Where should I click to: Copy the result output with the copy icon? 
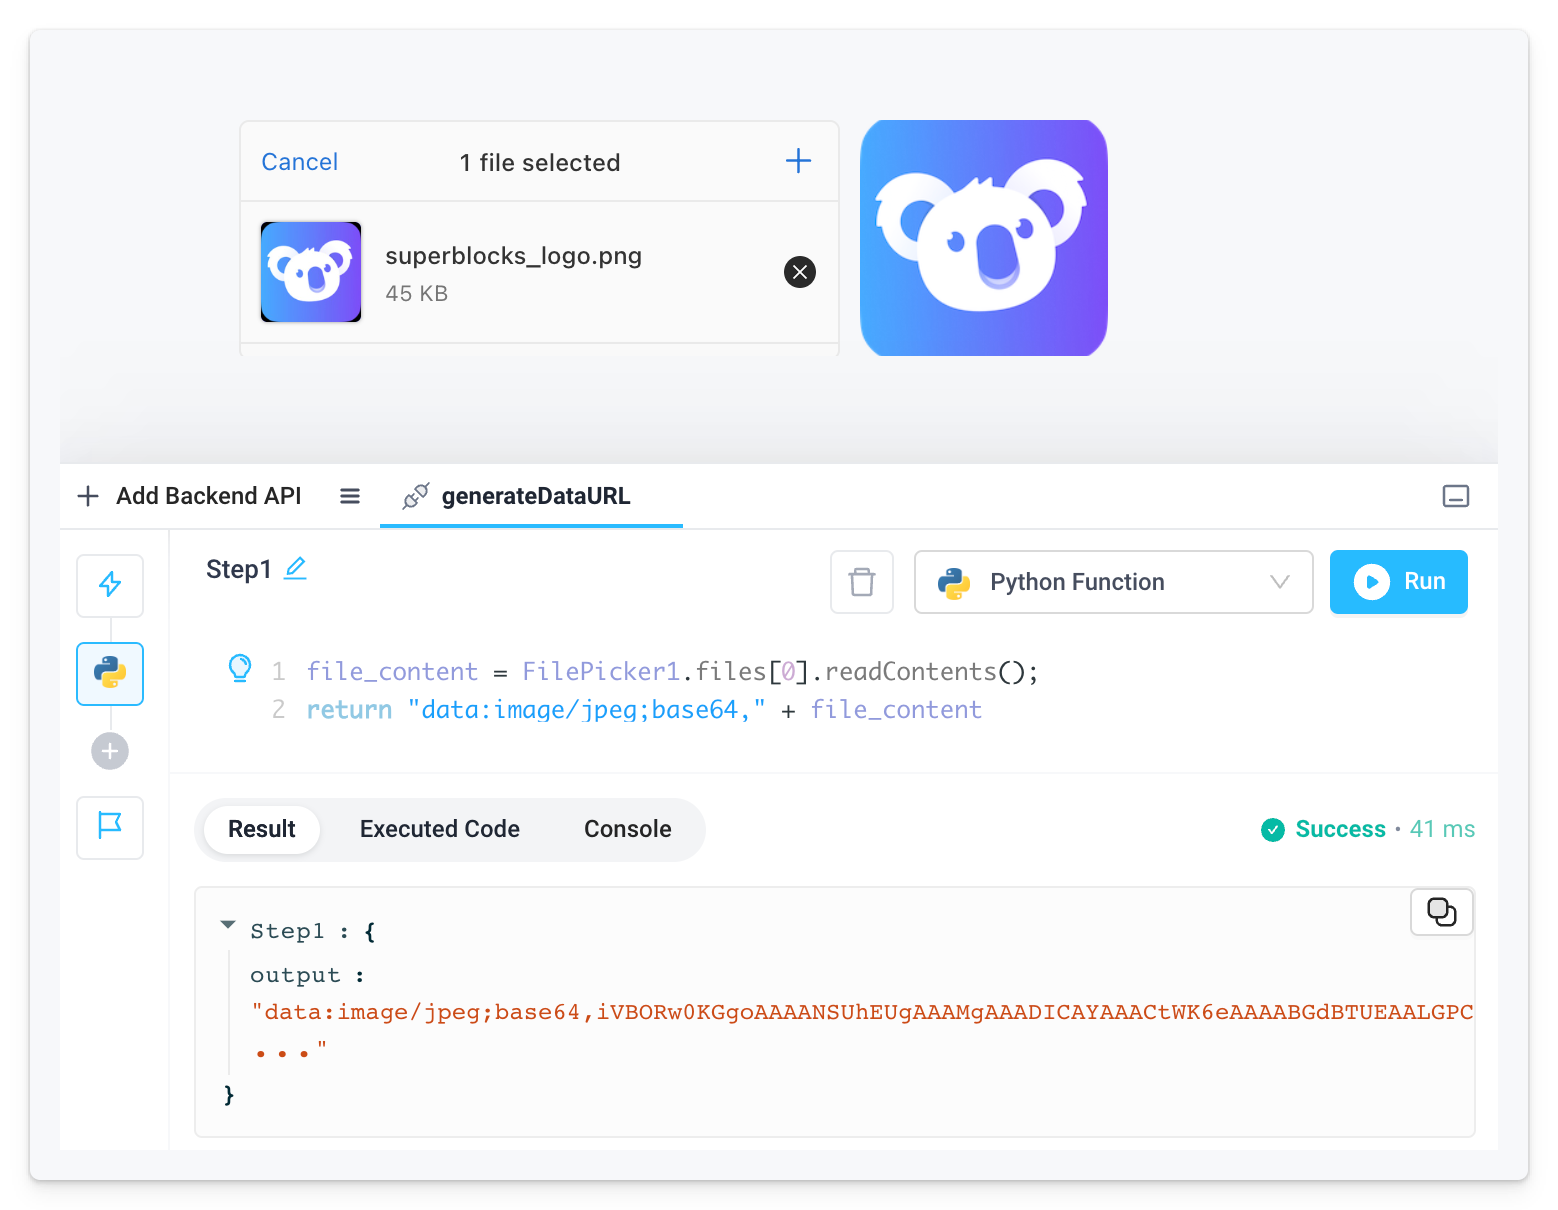pos(1442,912)
